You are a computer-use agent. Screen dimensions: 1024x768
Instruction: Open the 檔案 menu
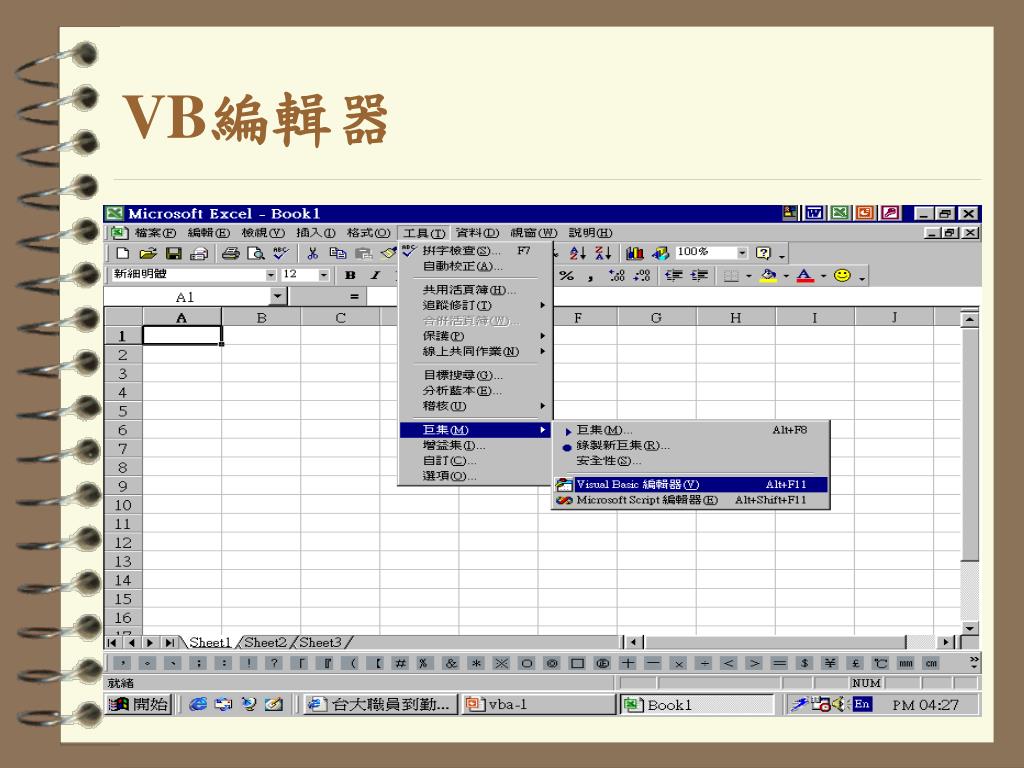[155, 232]
